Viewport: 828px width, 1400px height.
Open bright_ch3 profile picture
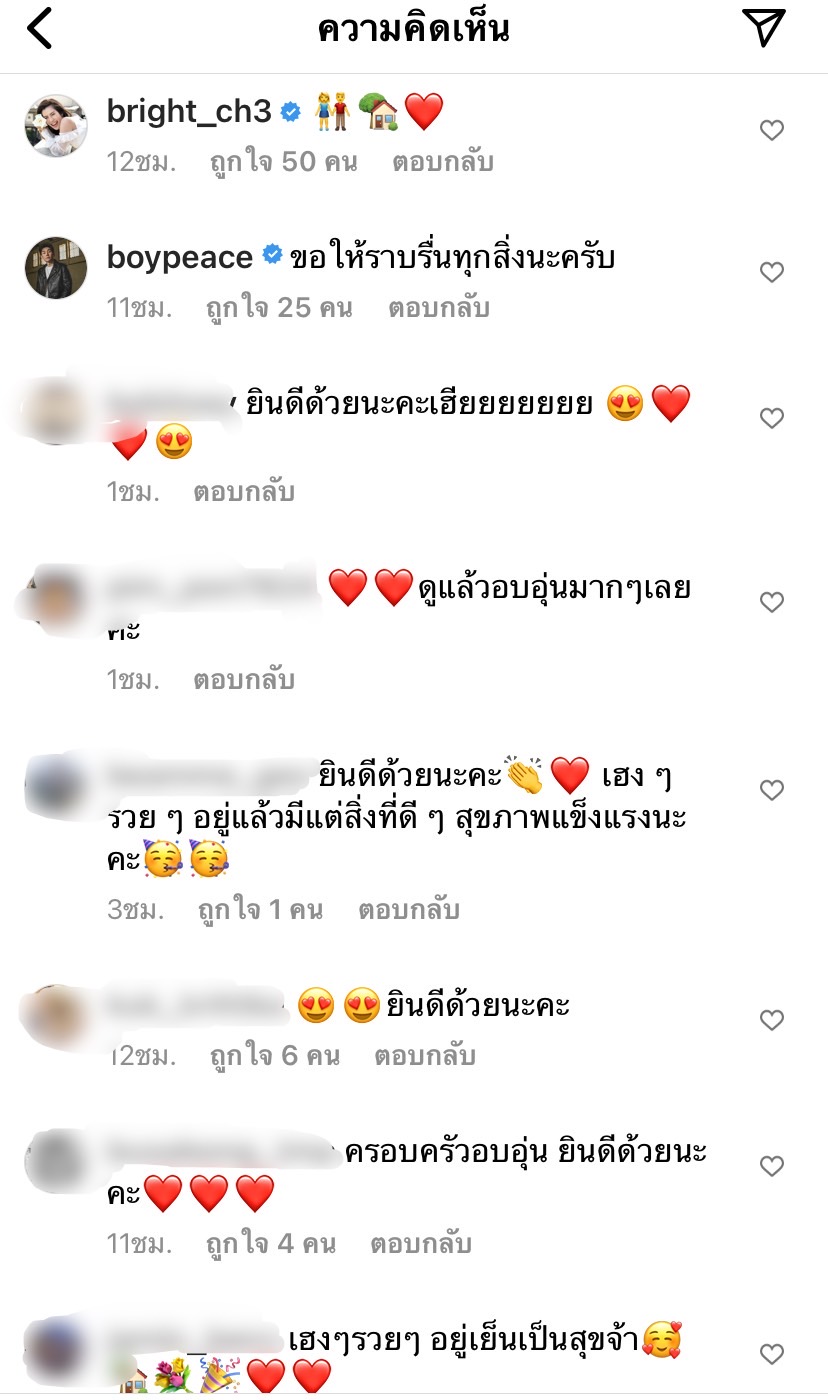55,126
